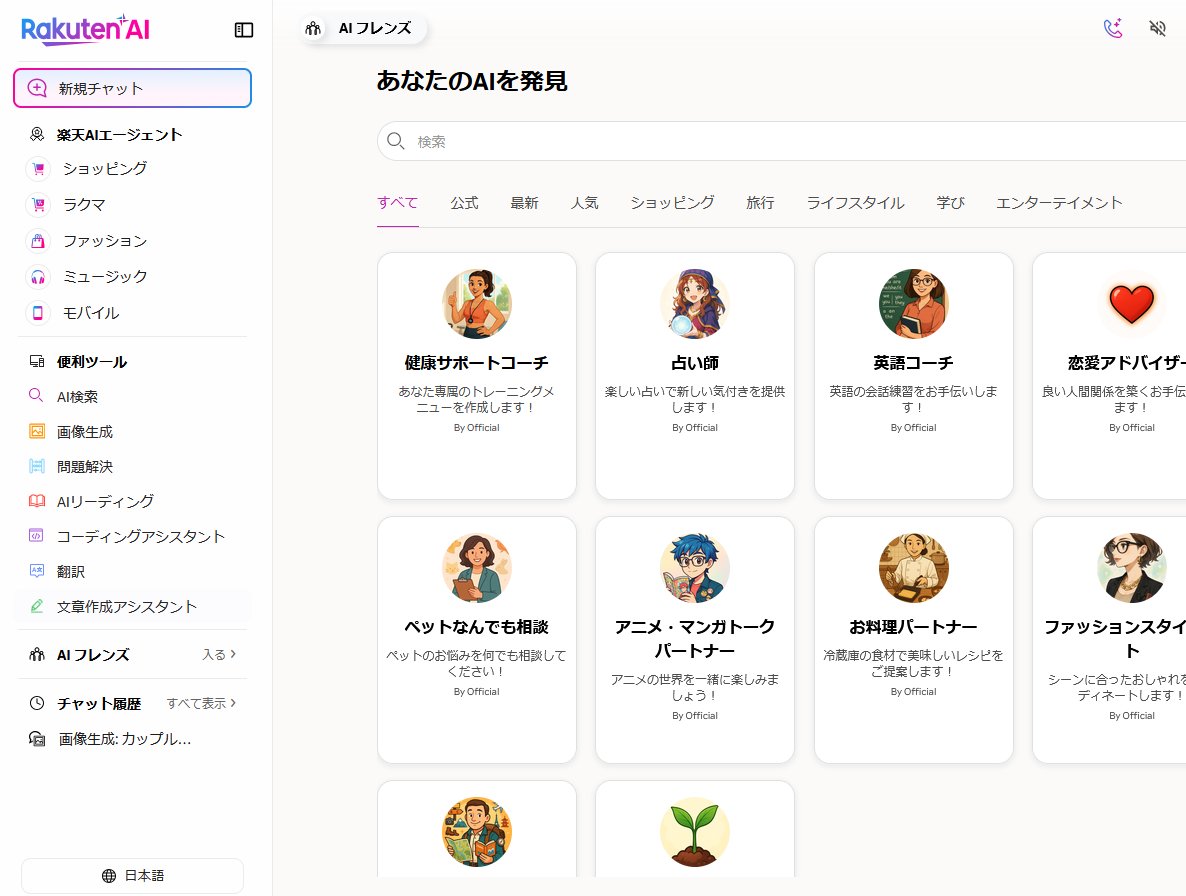
Task: Select the 人気 tab
Action: [x=585, y=203]
